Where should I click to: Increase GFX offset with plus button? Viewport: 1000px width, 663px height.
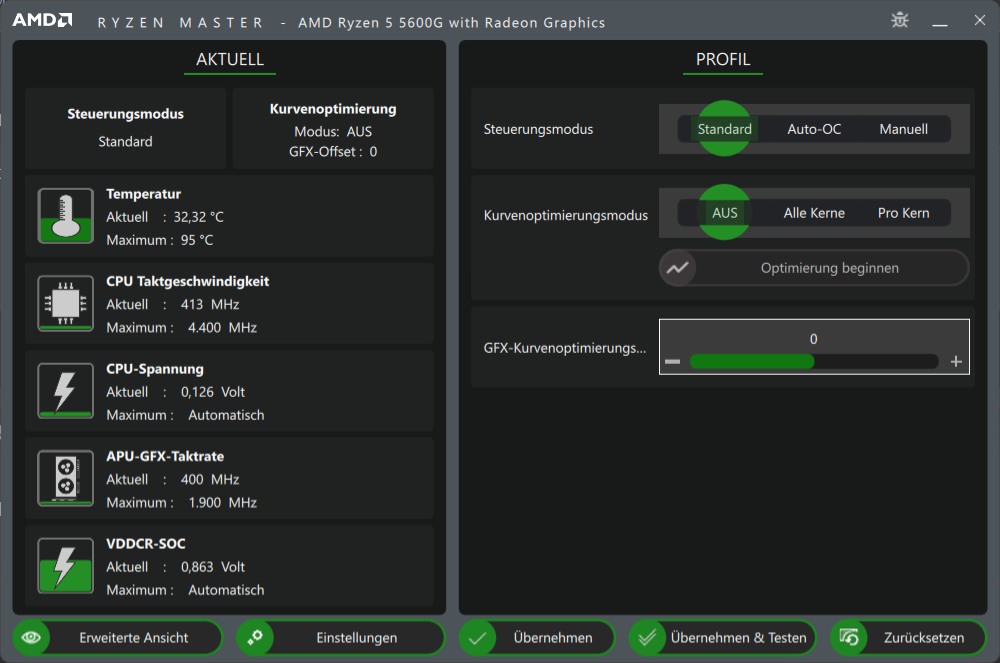[956, 362]
